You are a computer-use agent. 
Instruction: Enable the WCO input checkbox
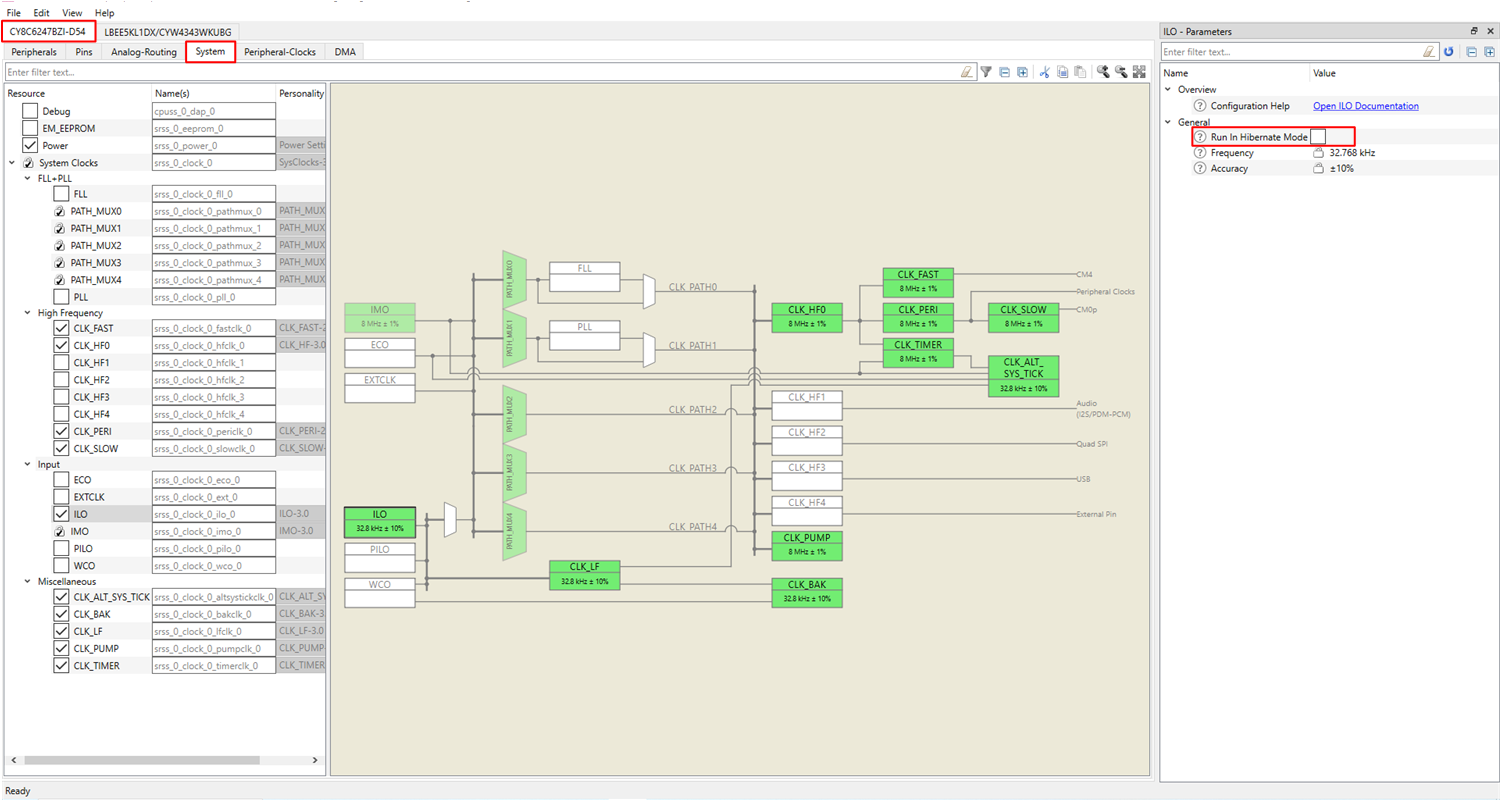tap(61, 565)
